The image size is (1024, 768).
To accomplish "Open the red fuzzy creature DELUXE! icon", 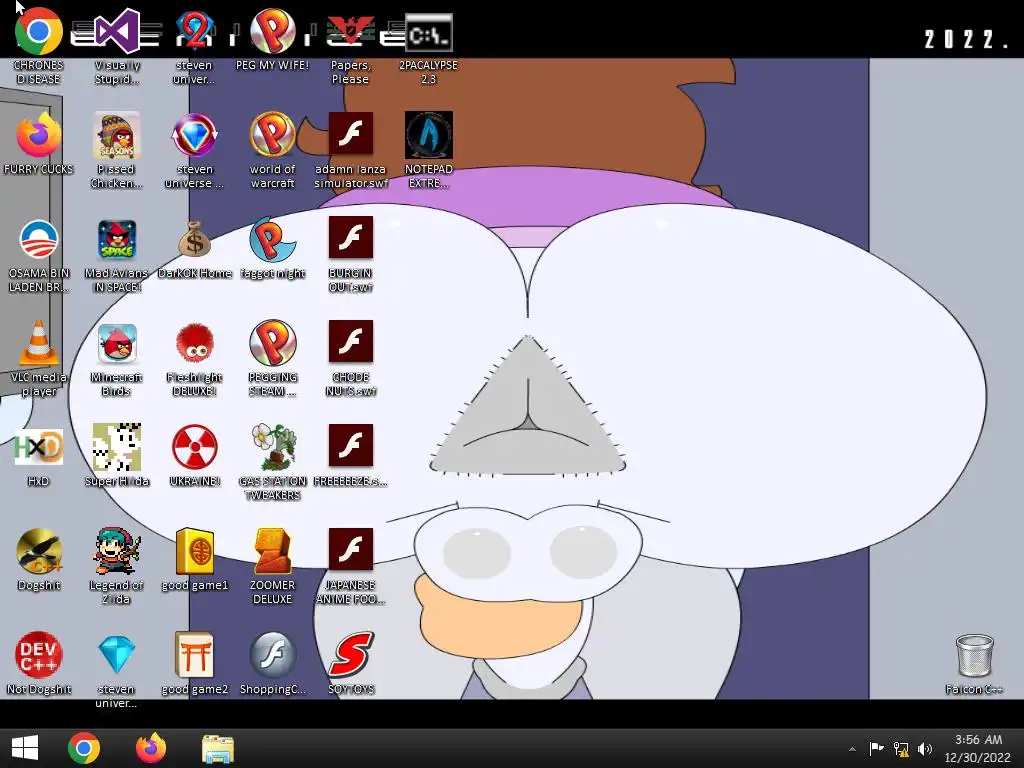I will point(195,343).
